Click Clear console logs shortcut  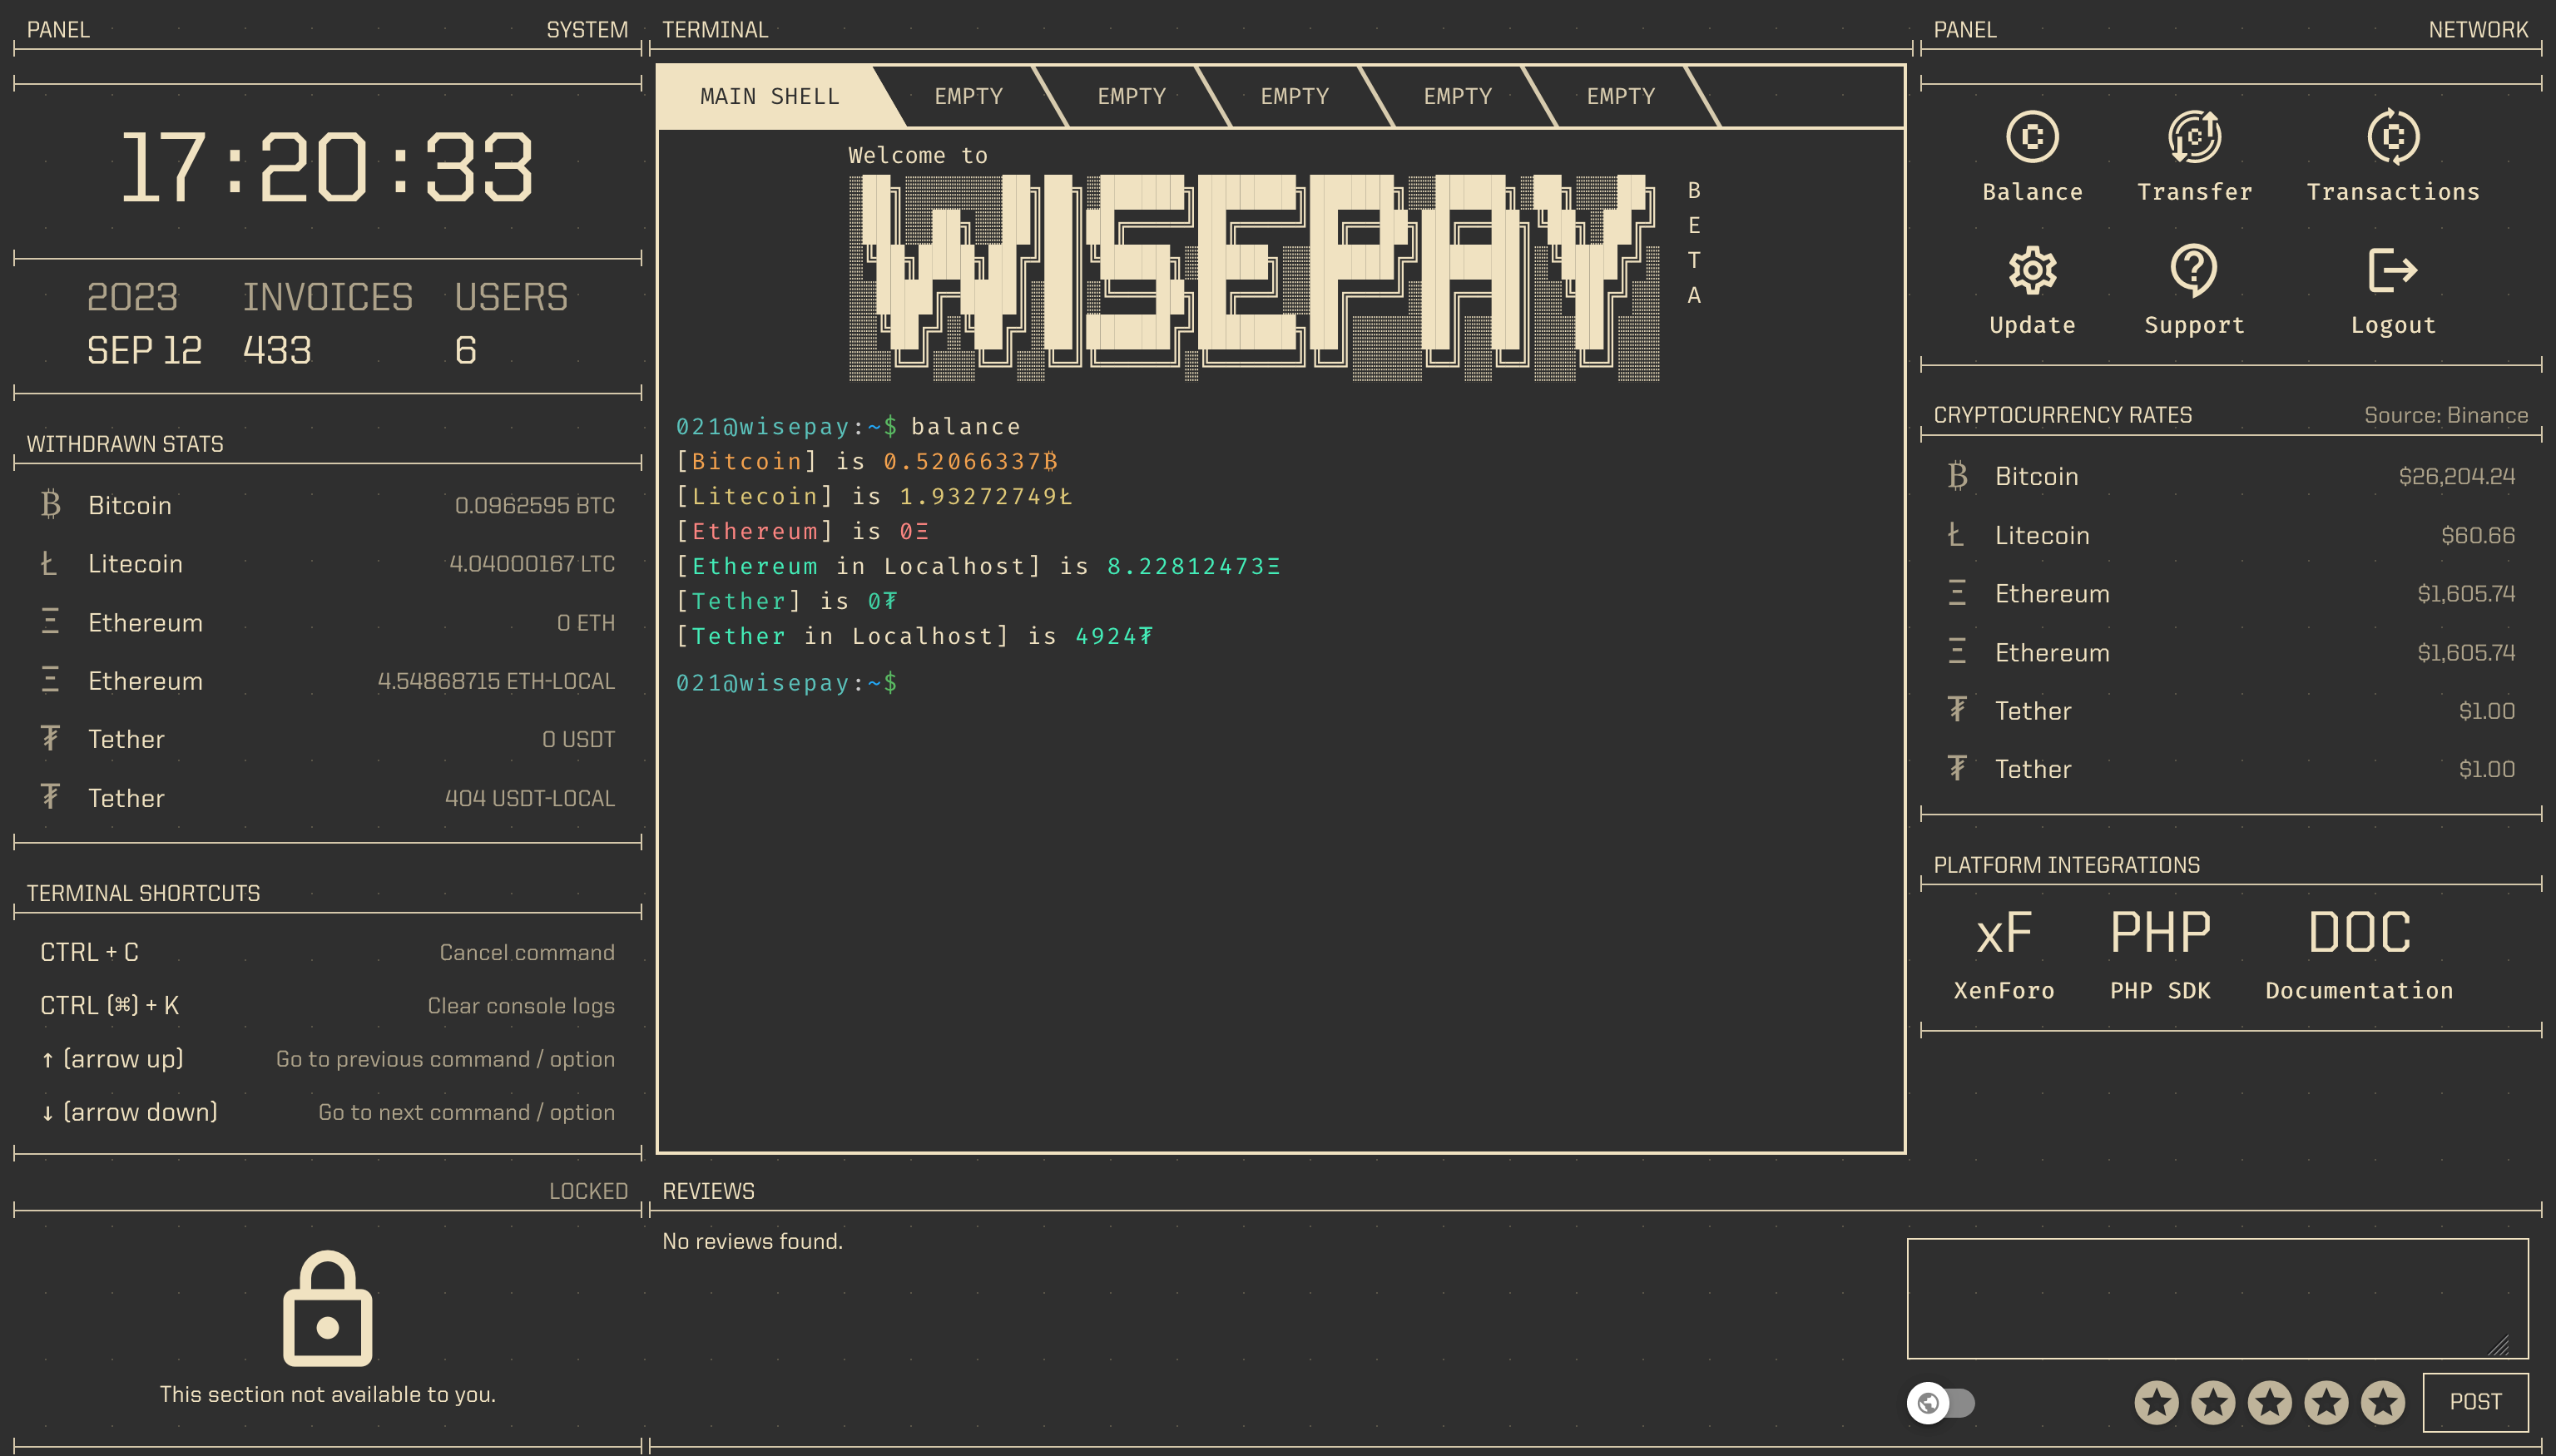521,1005
